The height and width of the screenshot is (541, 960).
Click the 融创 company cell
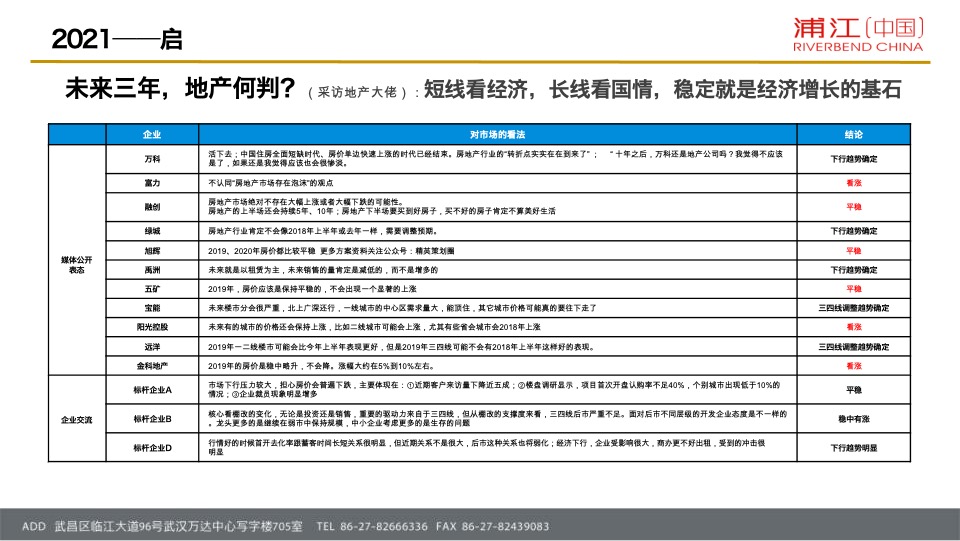pyautogui.click(x=152, y=207)
